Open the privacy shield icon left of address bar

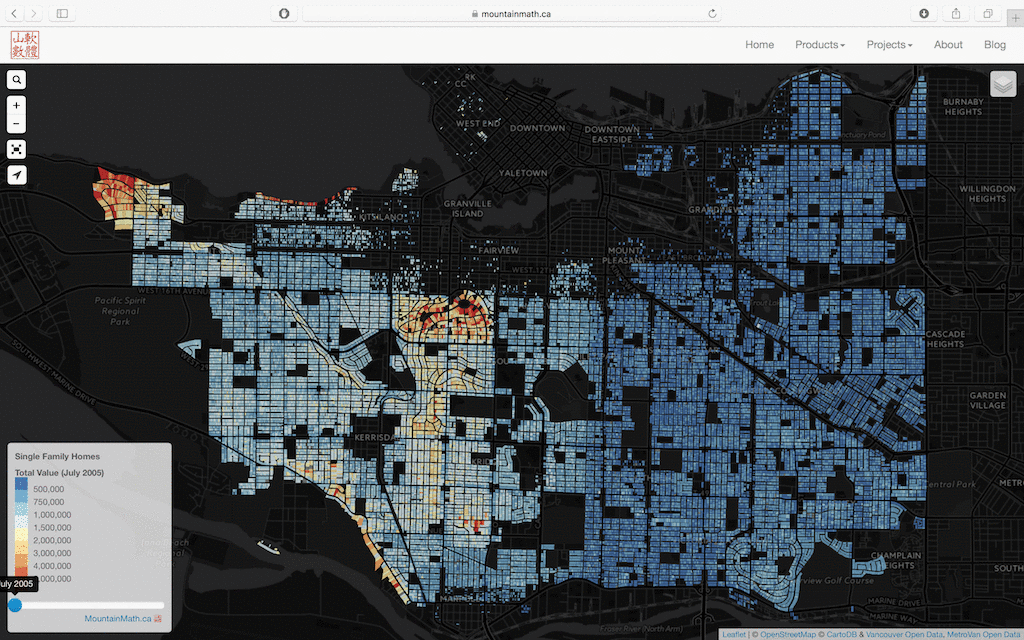[283, 13]
